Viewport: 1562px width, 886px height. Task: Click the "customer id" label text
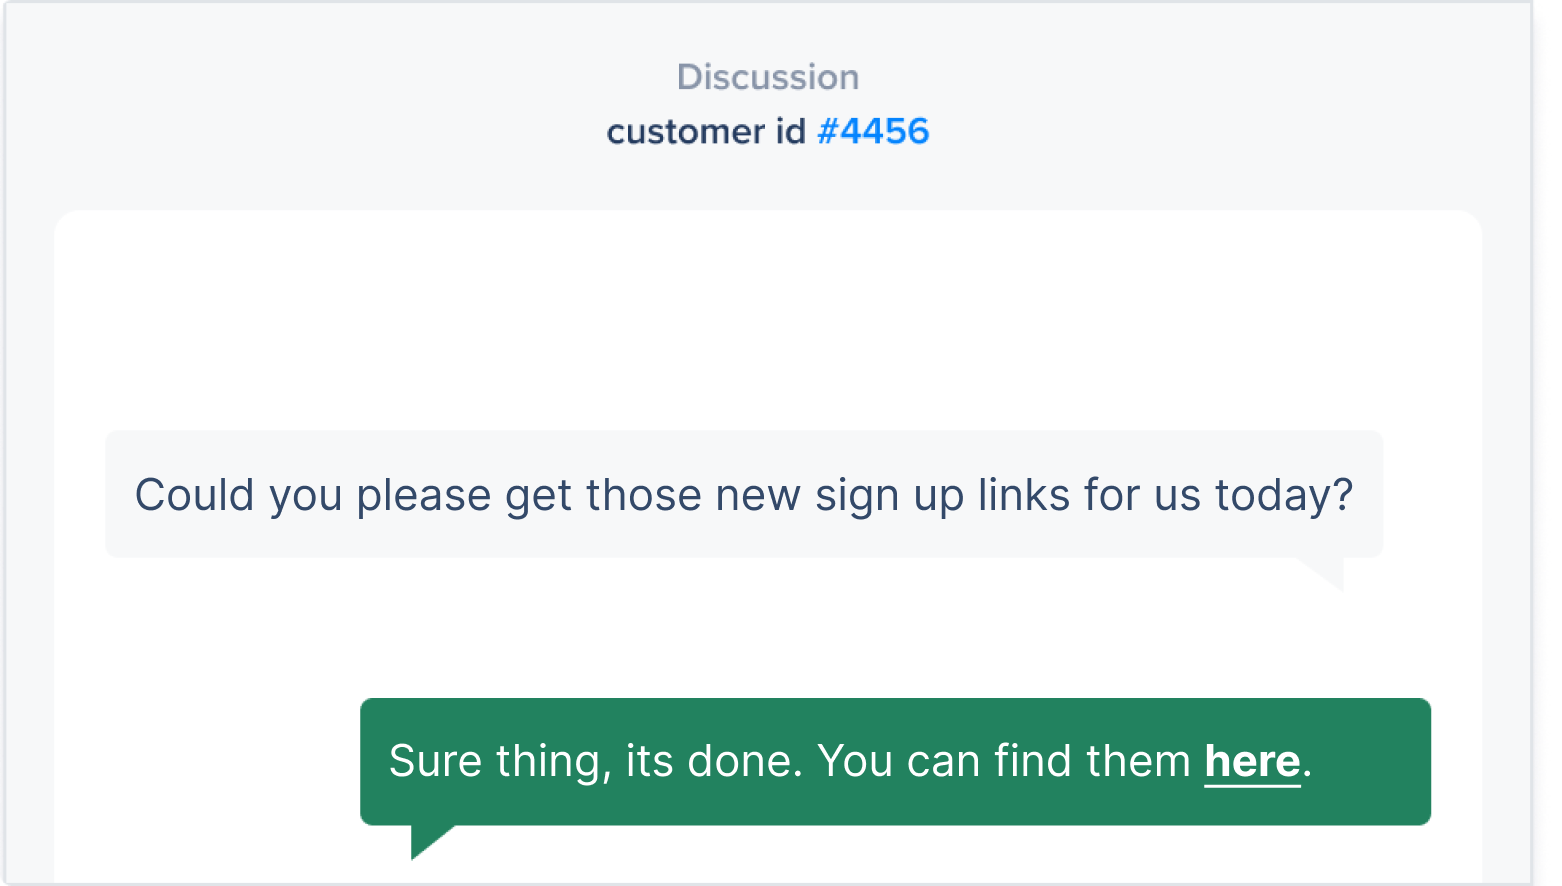pos(705,131)
